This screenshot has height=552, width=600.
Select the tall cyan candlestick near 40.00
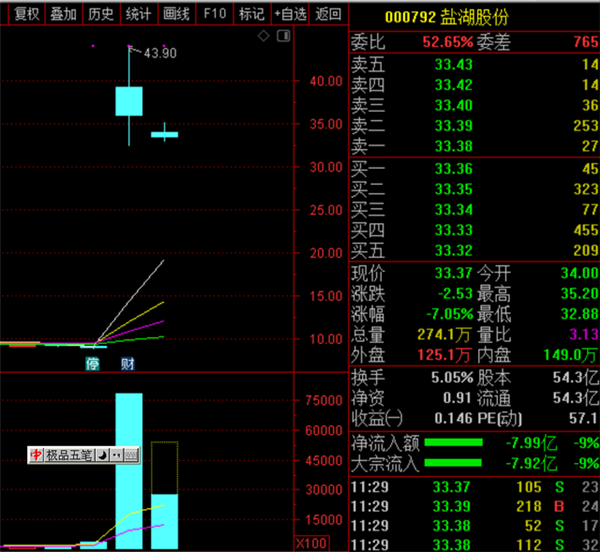pos(129,101)
